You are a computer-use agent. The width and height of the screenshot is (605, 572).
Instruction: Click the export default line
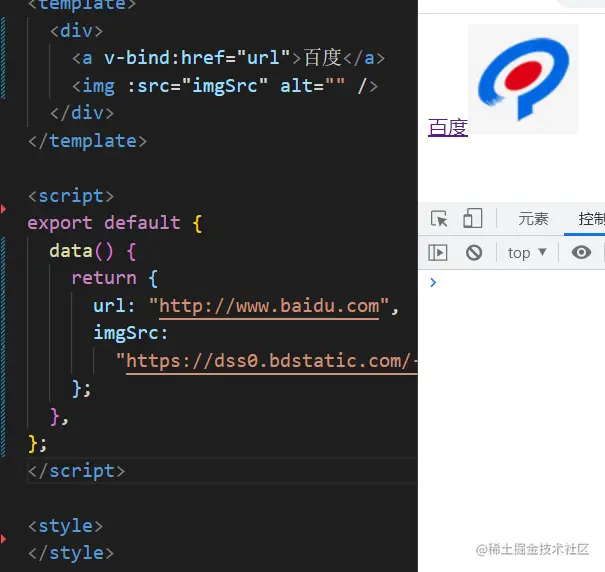tap(115, 223)
